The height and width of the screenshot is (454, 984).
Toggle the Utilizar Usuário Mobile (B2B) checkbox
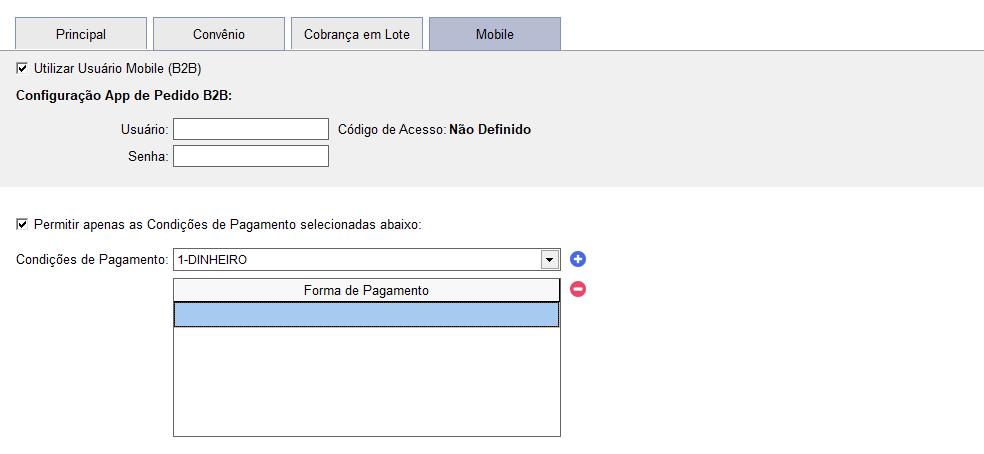click(x=23, y=68)
